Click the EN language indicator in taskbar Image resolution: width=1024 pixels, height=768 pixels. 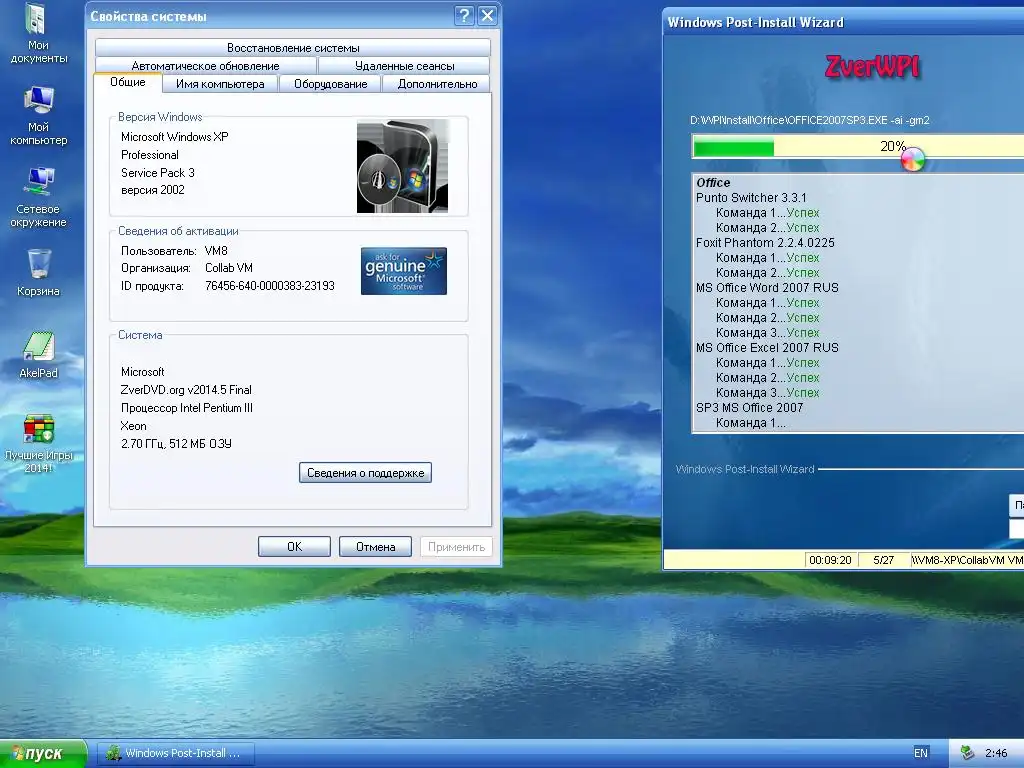[x=920, y=753]
